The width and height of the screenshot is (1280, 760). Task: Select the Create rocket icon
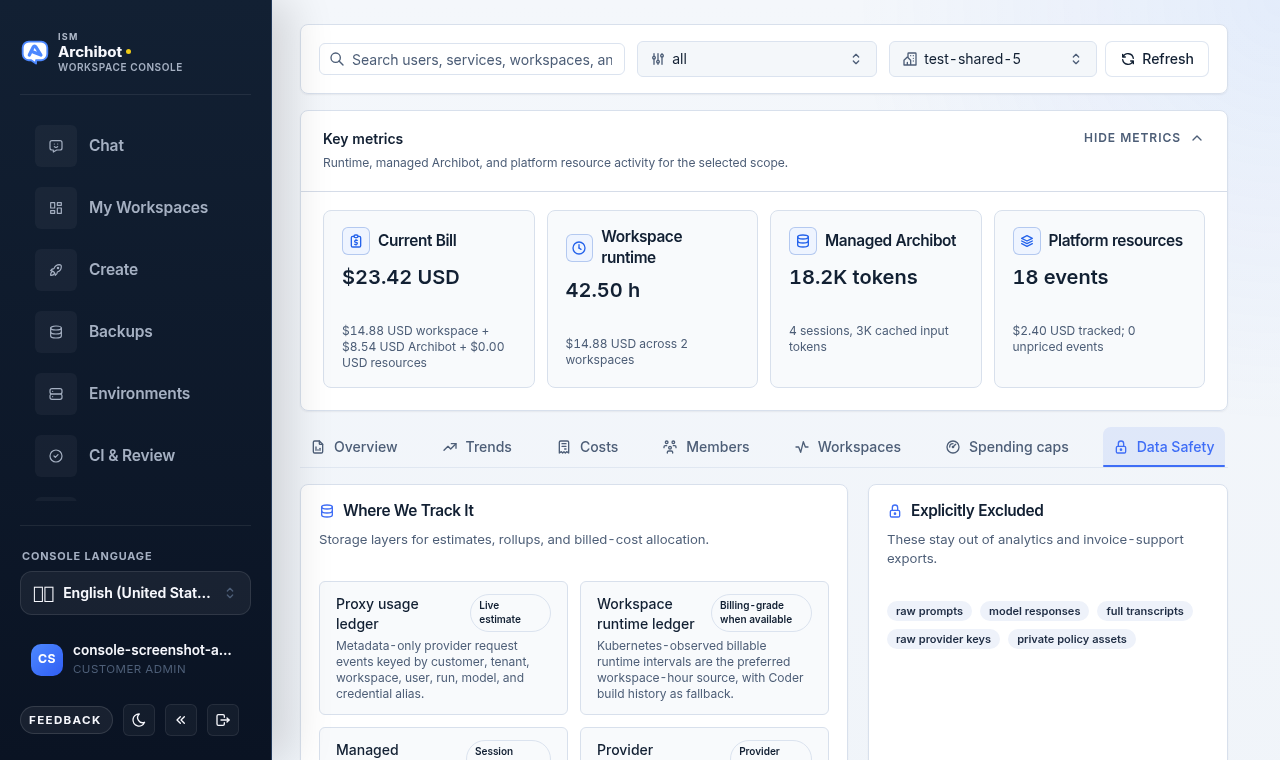click(56, 270)
